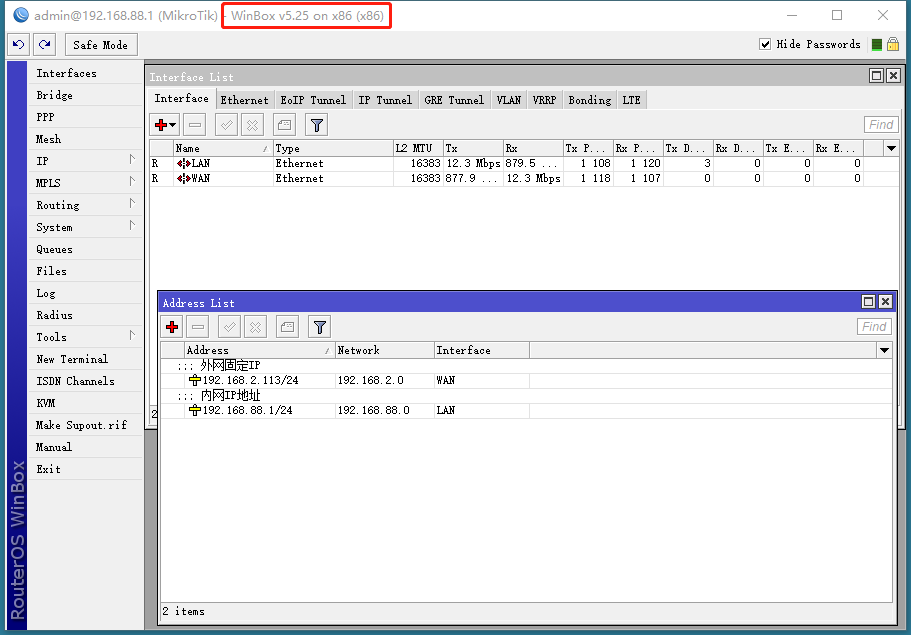The height and width of the screenshot is (635, 911).
Task: Open the KVM menu item
Action: coord(85,403)
